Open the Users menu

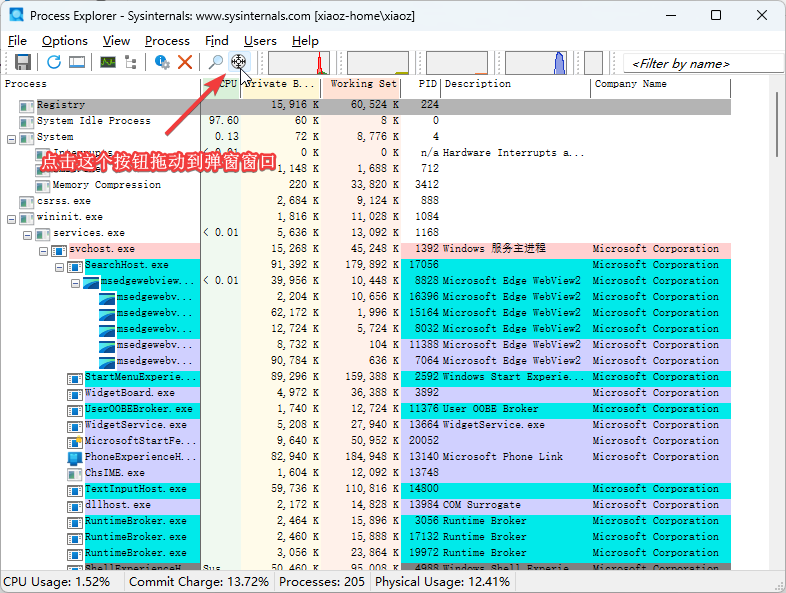260,41
